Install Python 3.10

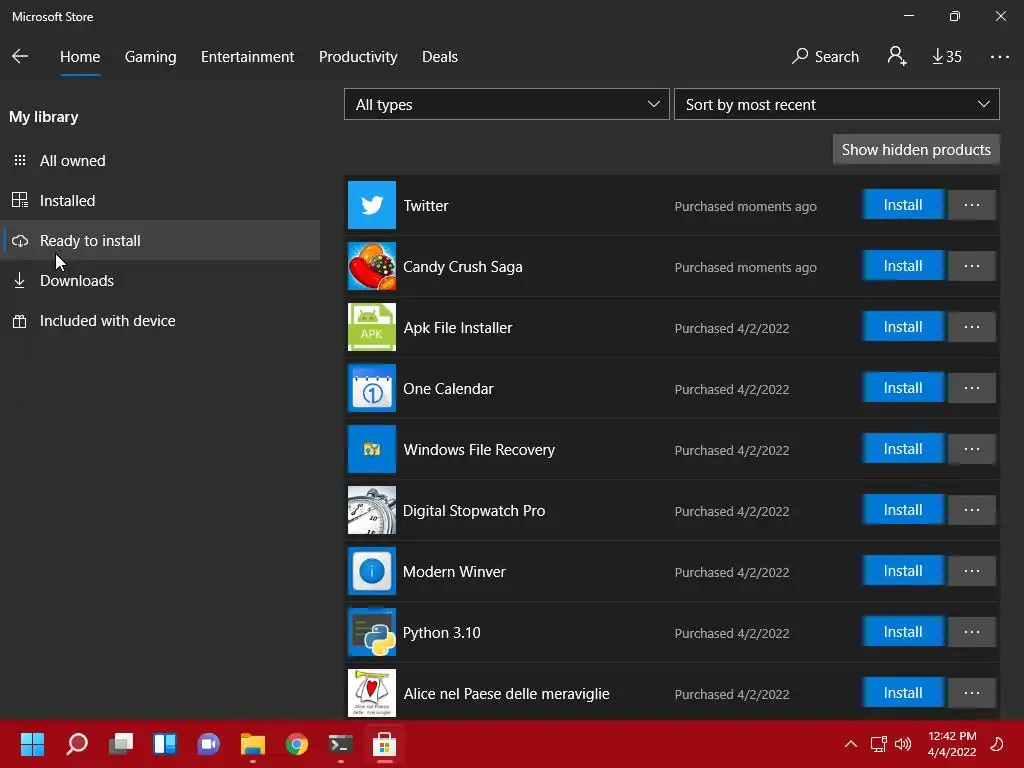(x=903, y=632)
